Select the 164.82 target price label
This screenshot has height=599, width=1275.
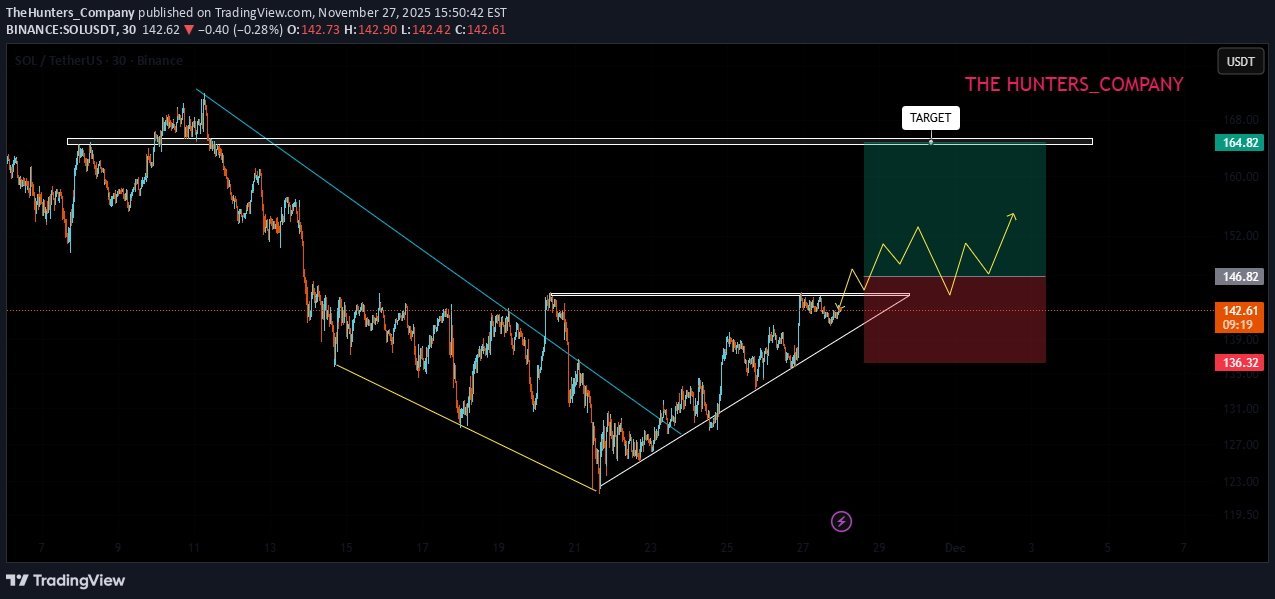point(1240,143)
